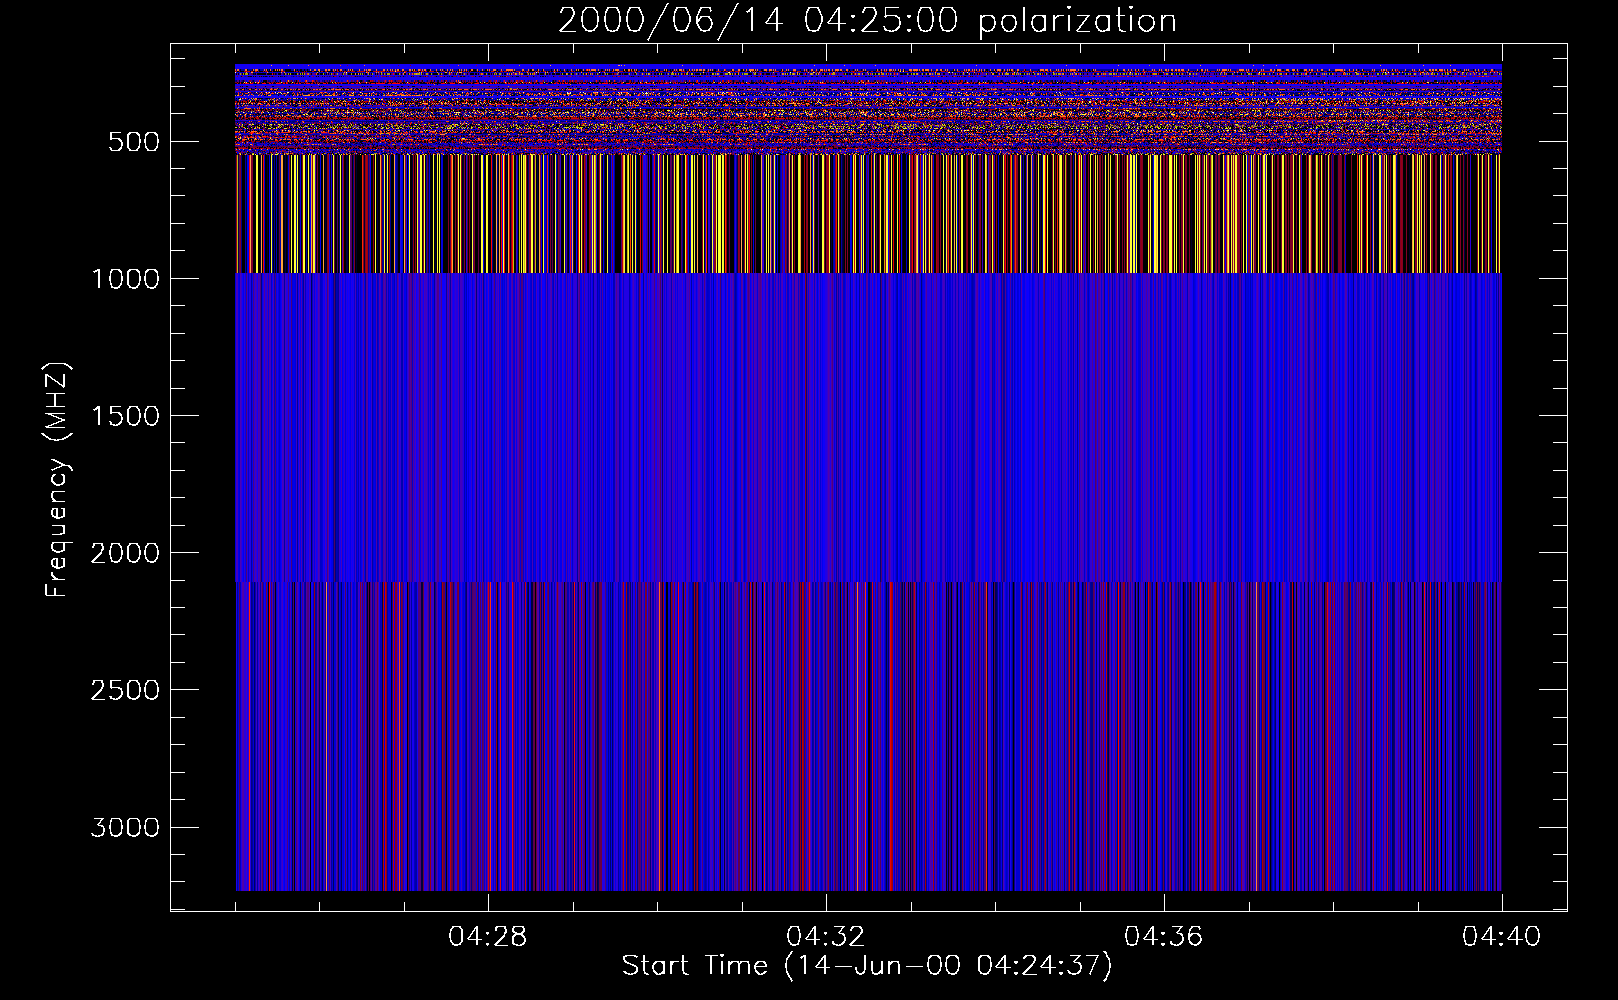Click the 2000 frequency tick label

point(124,553)
